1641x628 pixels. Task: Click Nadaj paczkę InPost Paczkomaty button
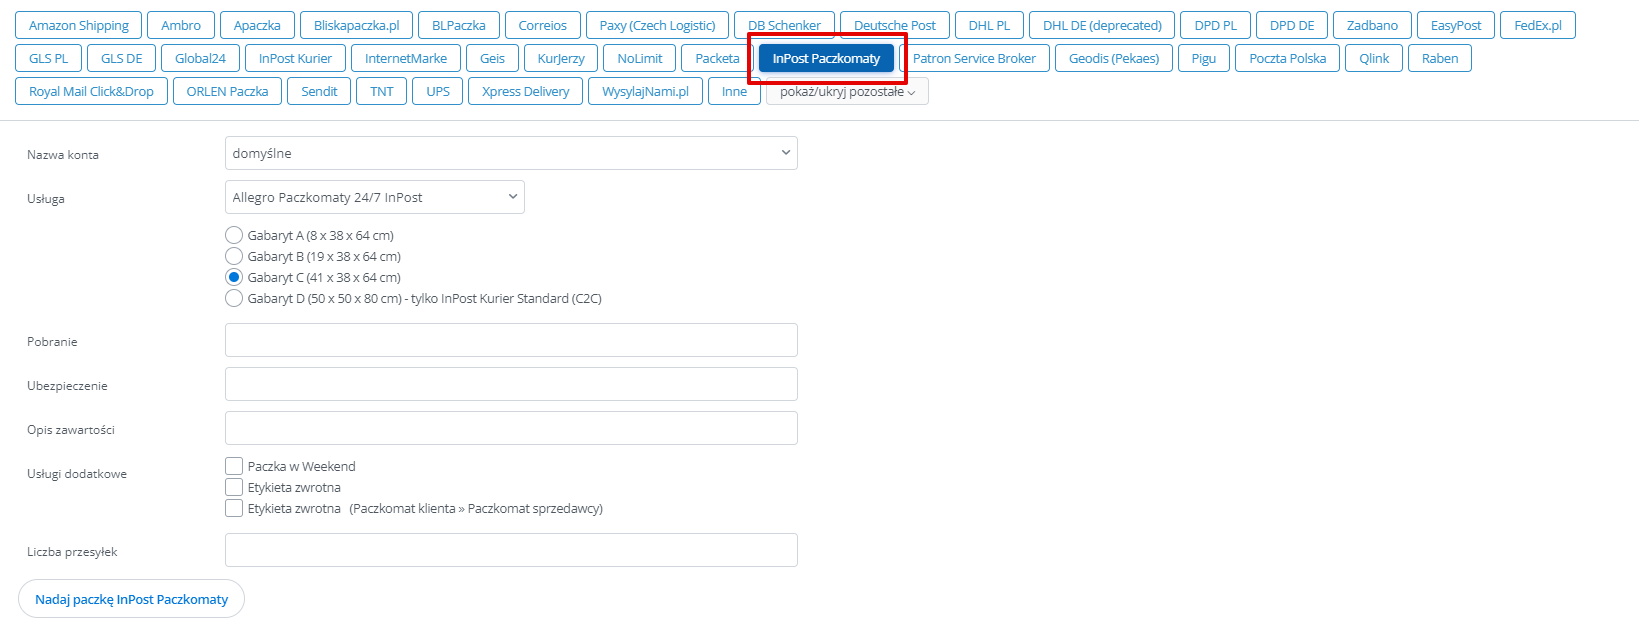(x=131, y=599)
